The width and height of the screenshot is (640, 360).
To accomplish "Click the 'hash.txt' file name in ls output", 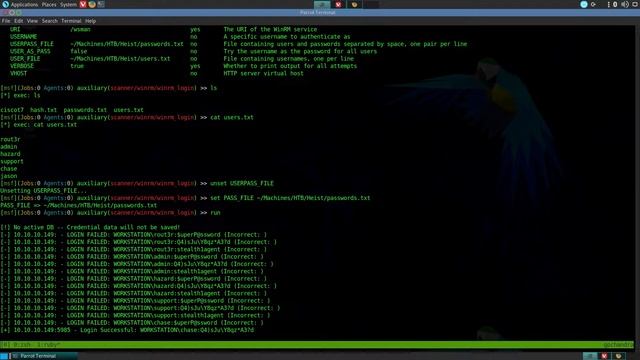I will (43, 110).
